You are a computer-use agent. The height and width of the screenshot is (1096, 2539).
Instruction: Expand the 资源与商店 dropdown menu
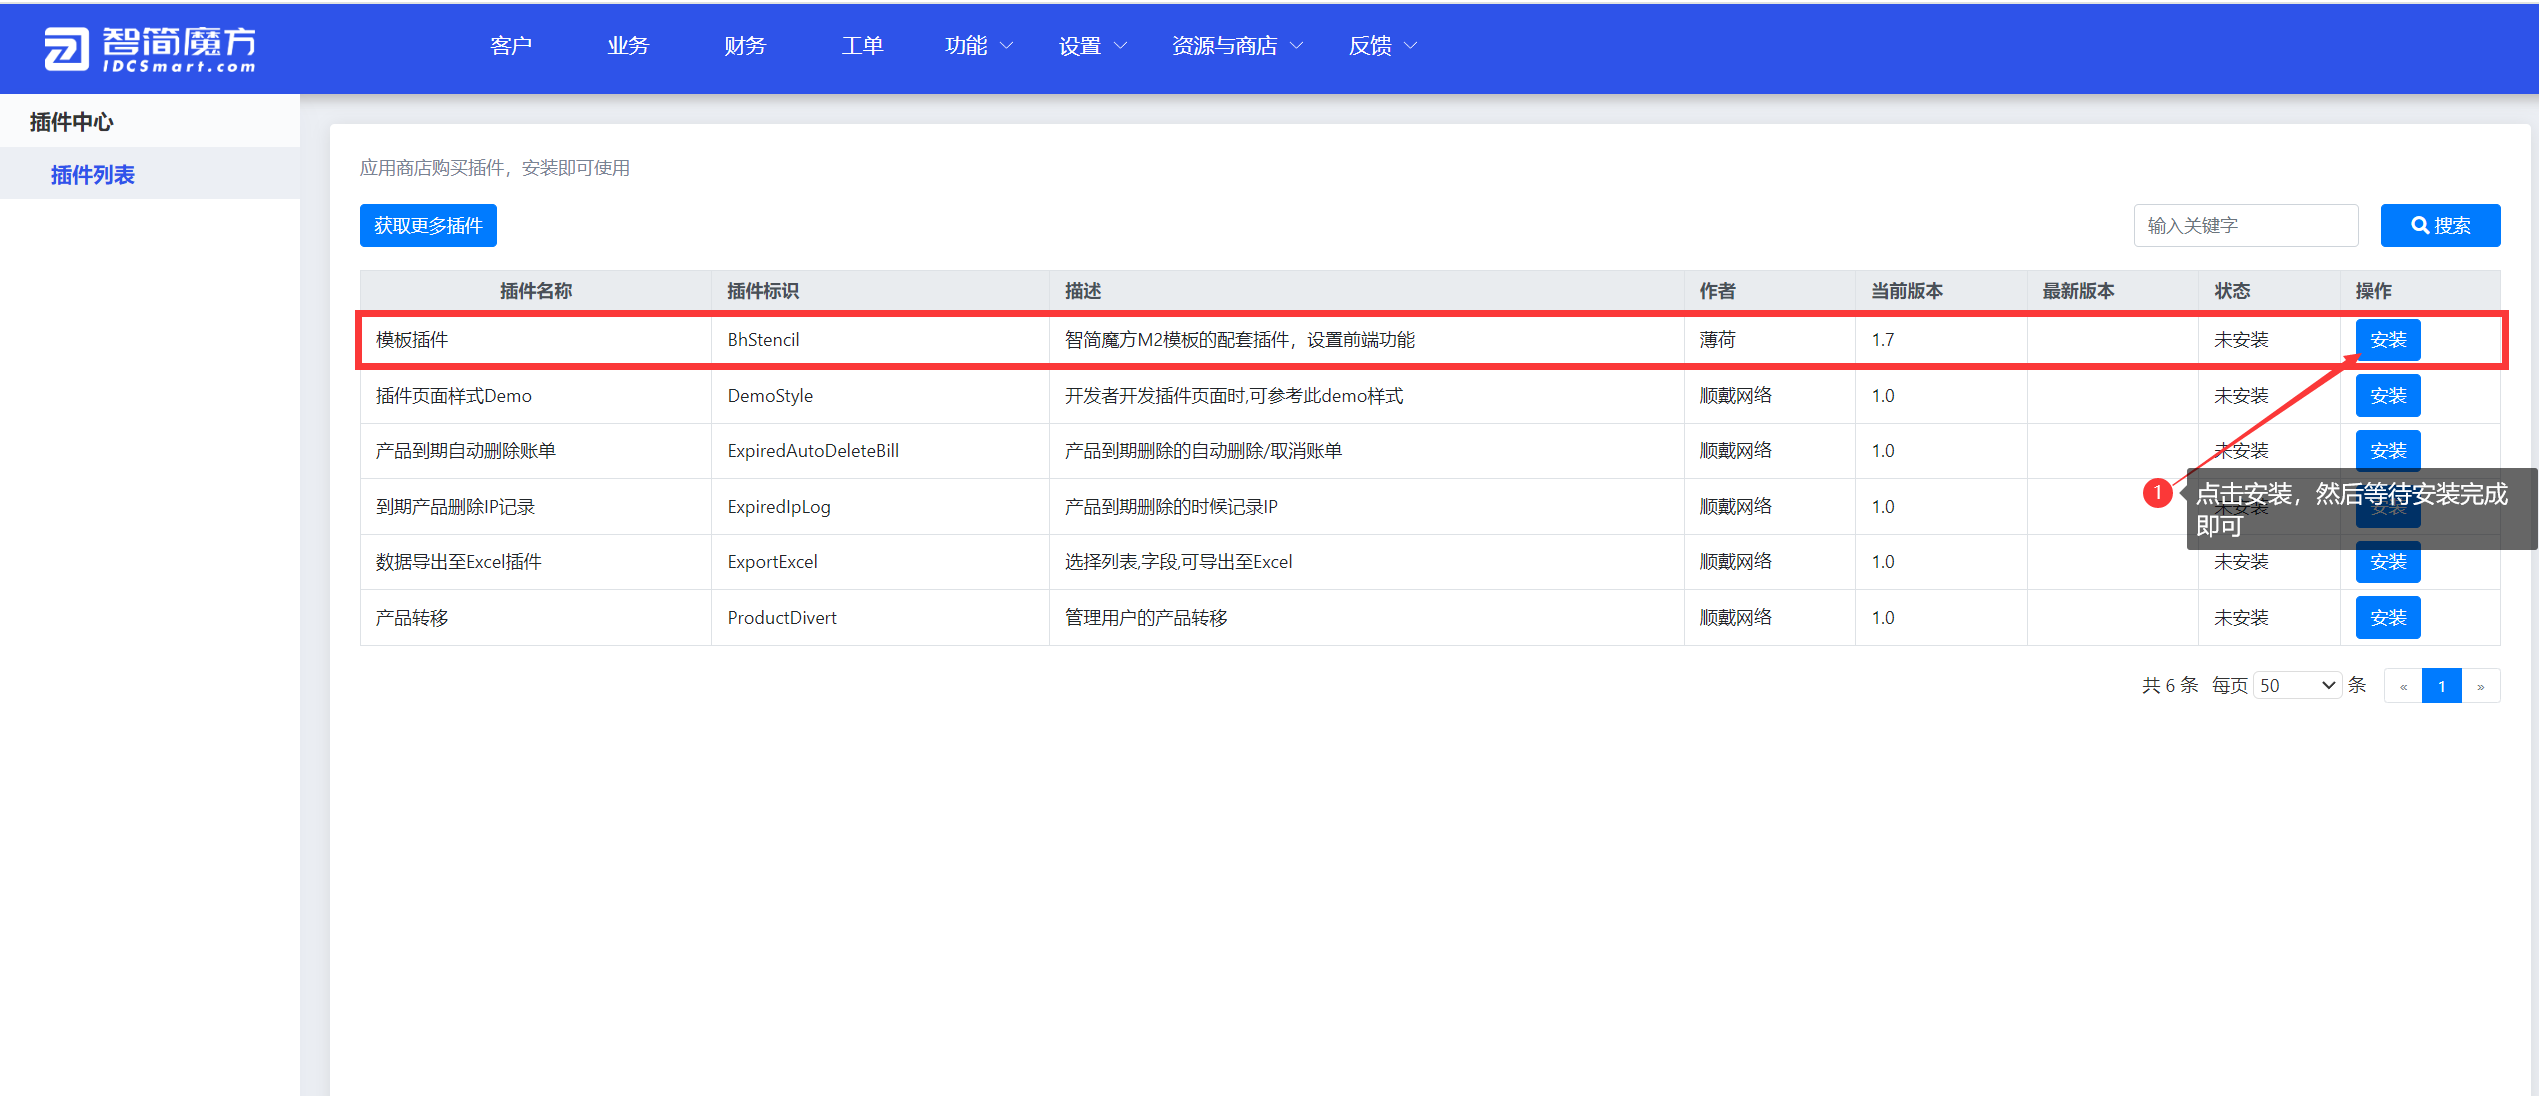[1237, 46]
